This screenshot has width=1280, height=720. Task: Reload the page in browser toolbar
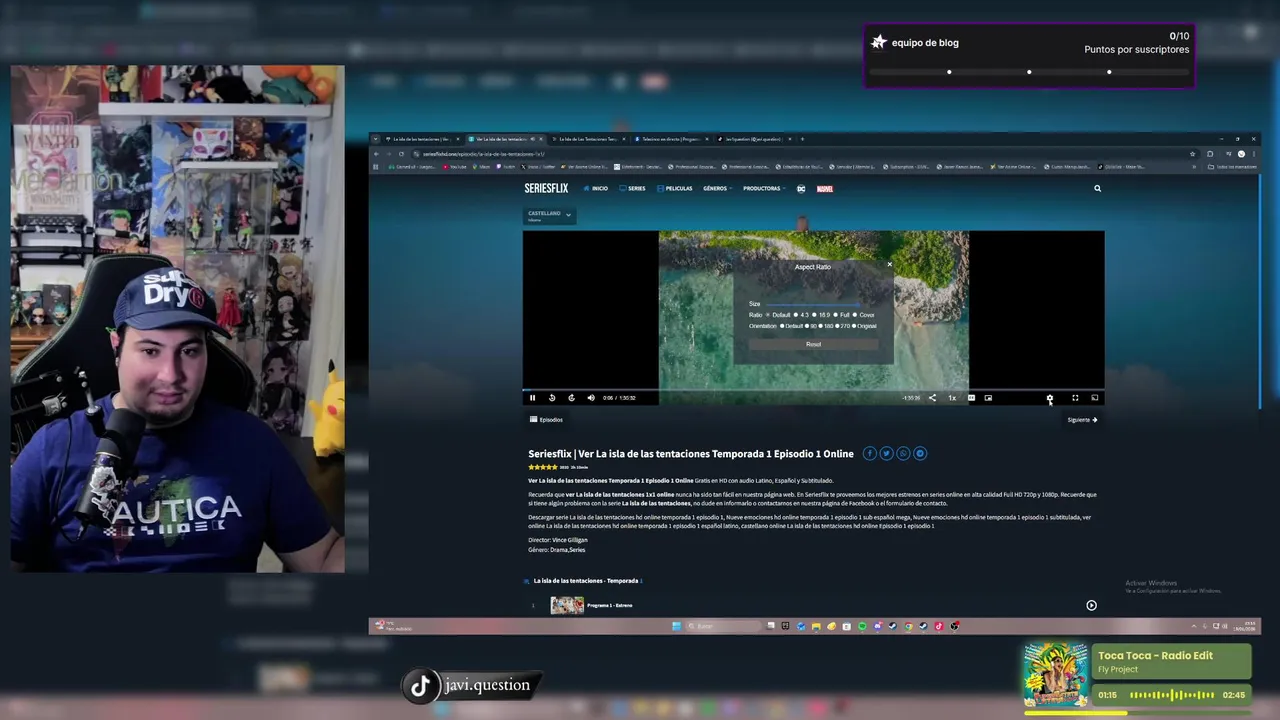401,154
